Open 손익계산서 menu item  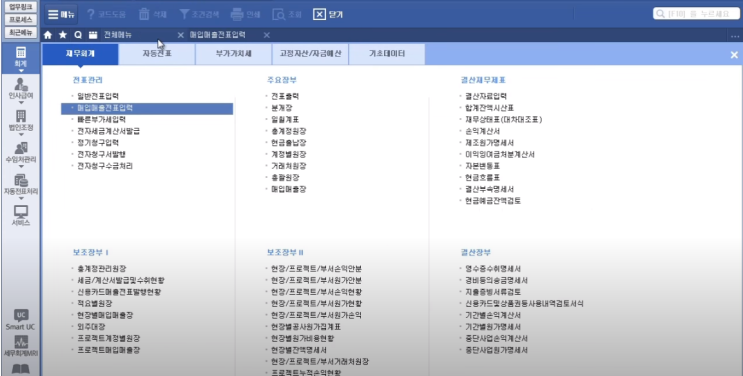coord(482,131)
